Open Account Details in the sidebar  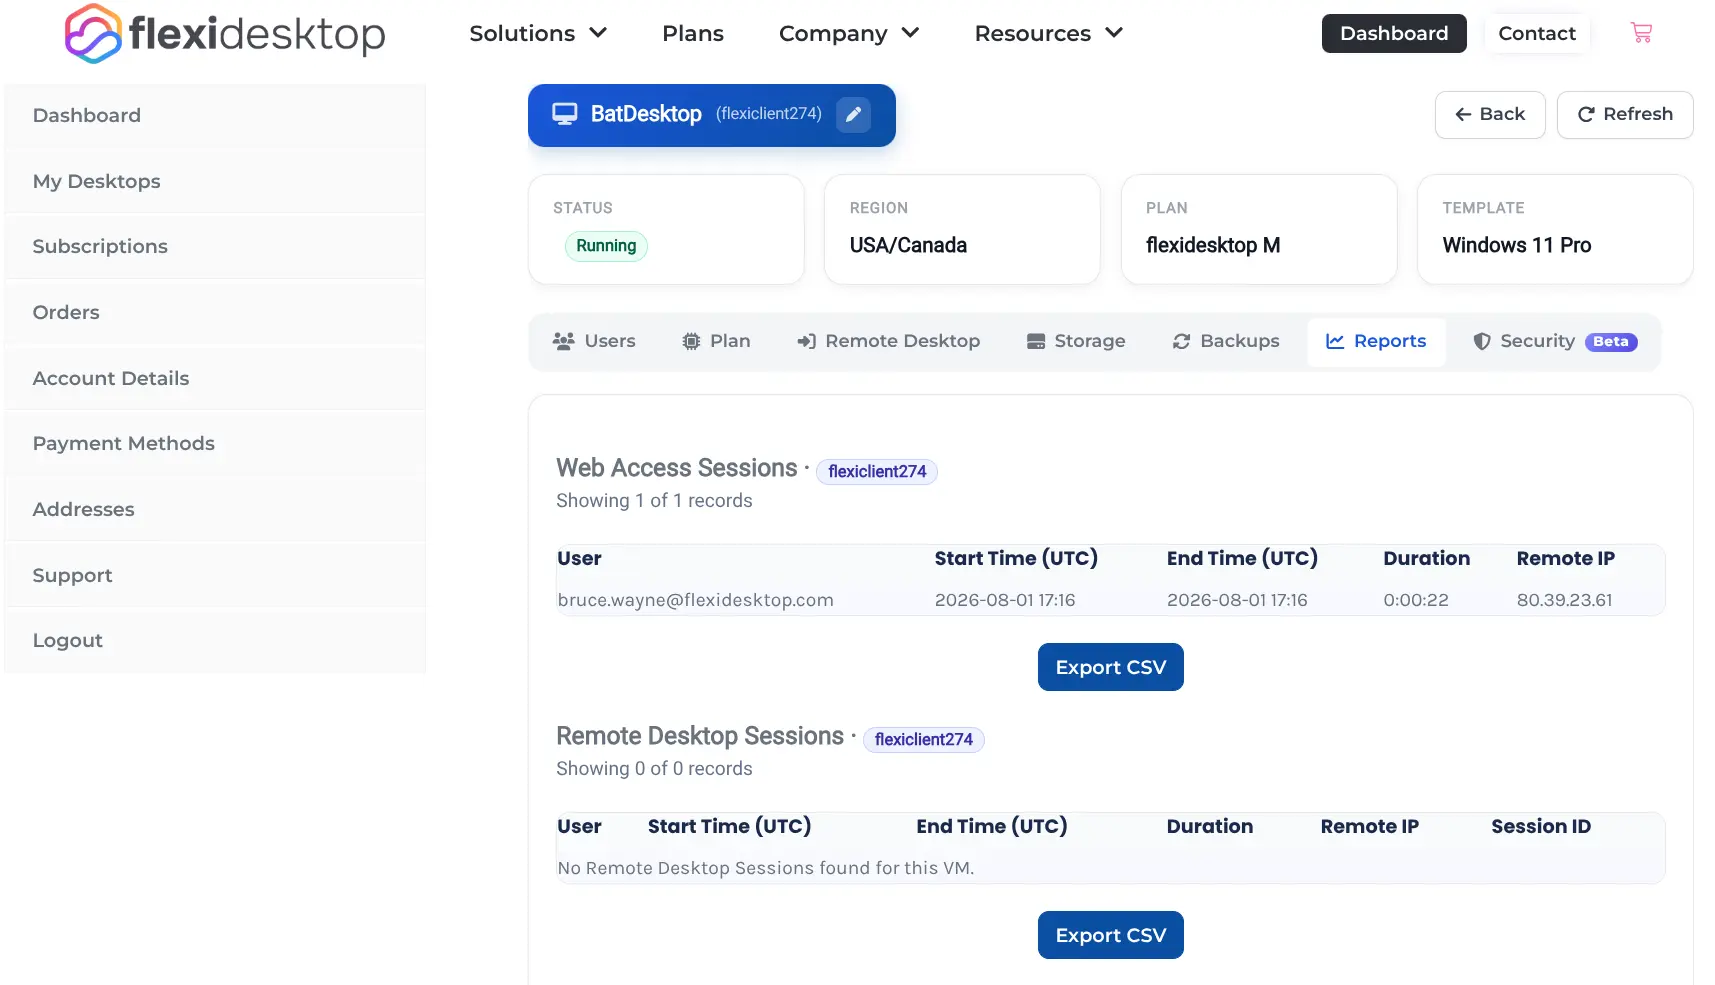(215, 378)
